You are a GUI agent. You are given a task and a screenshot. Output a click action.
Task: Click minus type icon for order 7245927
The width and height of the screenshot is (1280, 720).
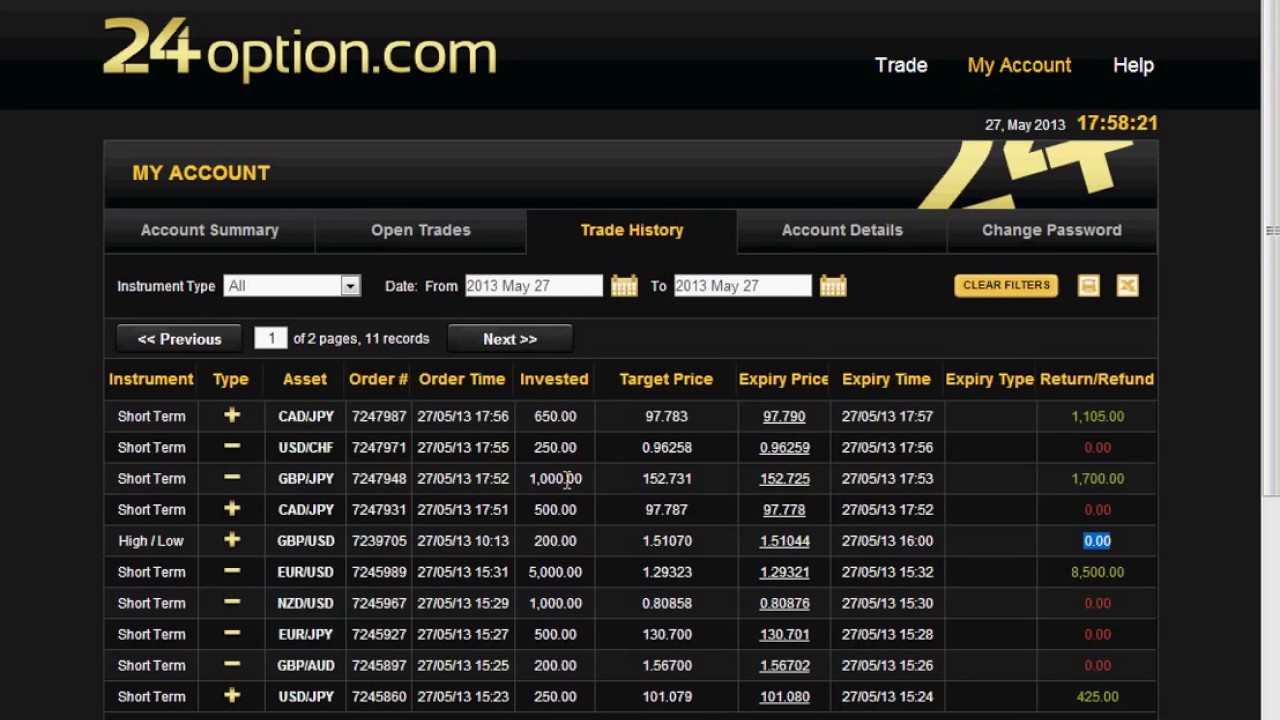click(x=232, y=633)
